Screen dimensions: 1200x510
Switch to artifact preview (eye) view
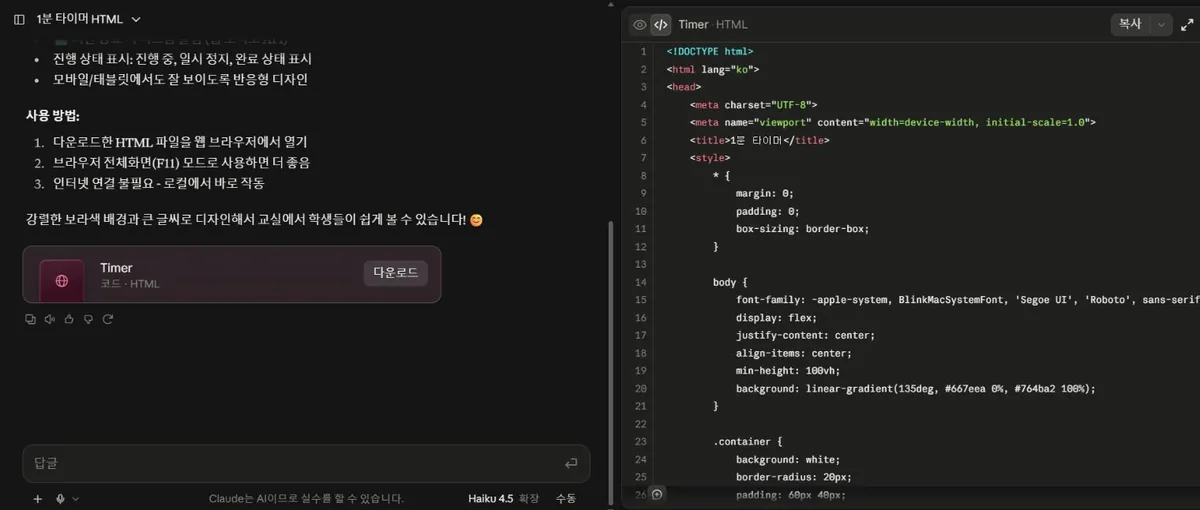click(x=640, y=24)
